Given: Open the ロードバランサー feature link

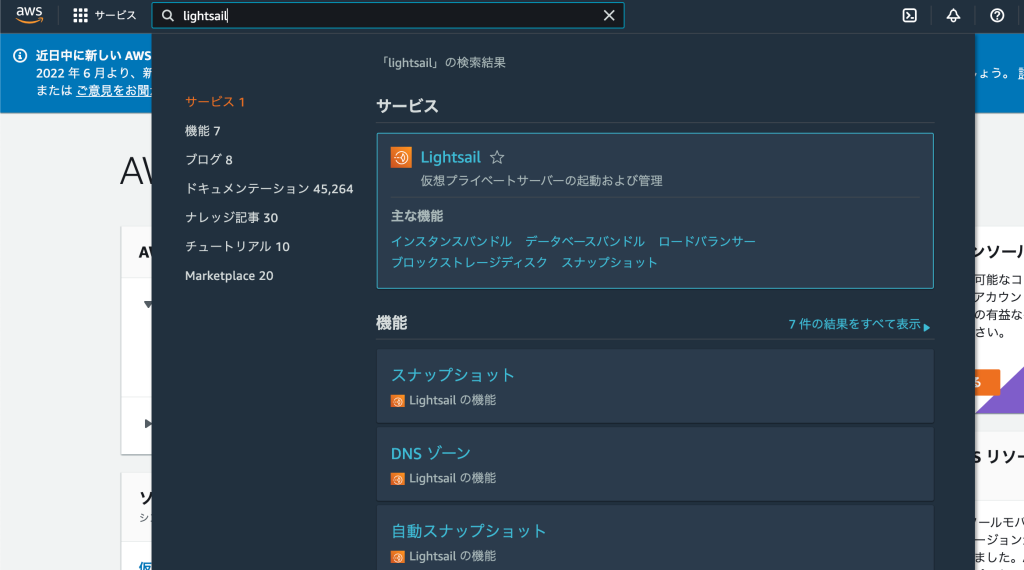Looking at the screenshot, I should coord(707,242).
